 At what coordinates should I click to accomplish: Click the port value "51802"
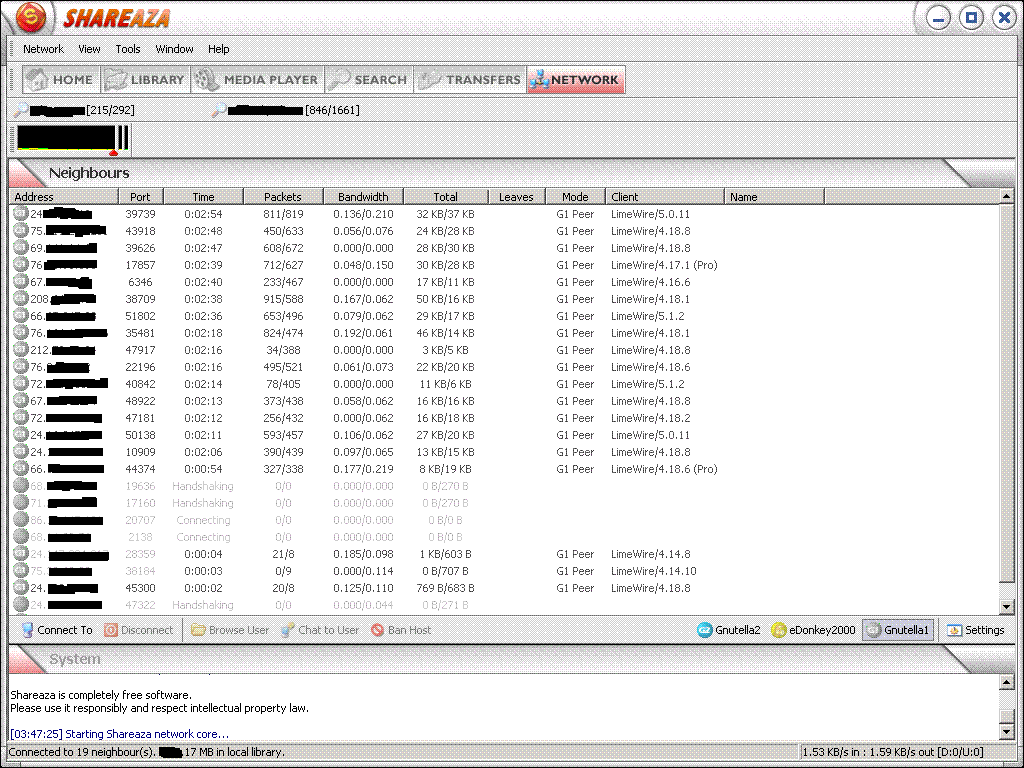140,316
